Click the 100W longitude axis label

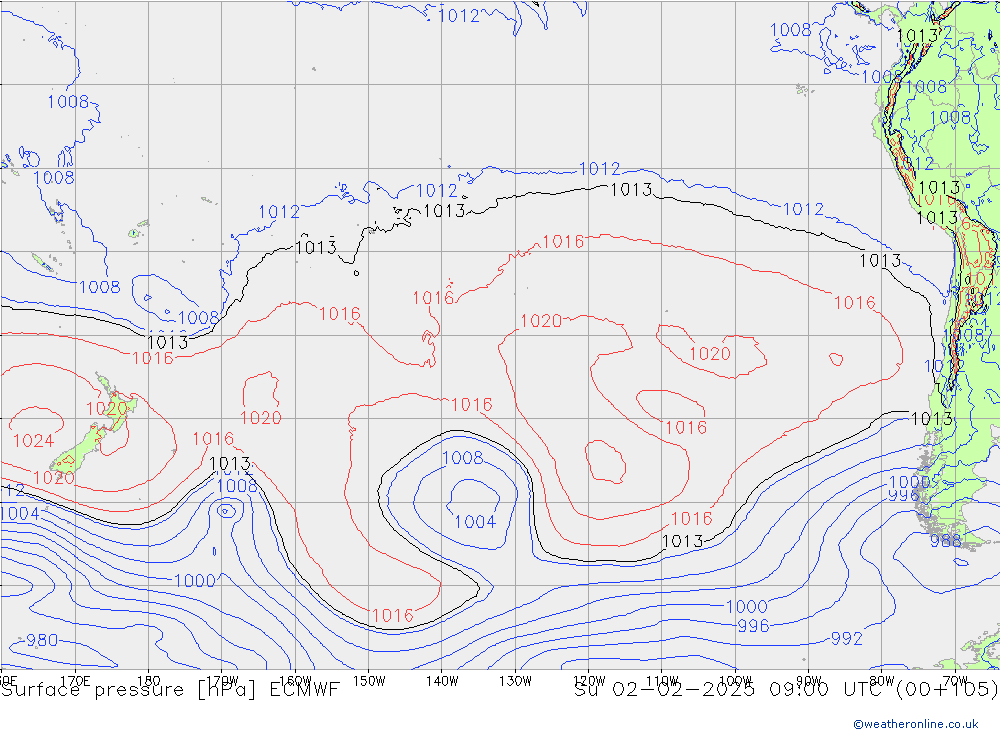click(735, 681)
